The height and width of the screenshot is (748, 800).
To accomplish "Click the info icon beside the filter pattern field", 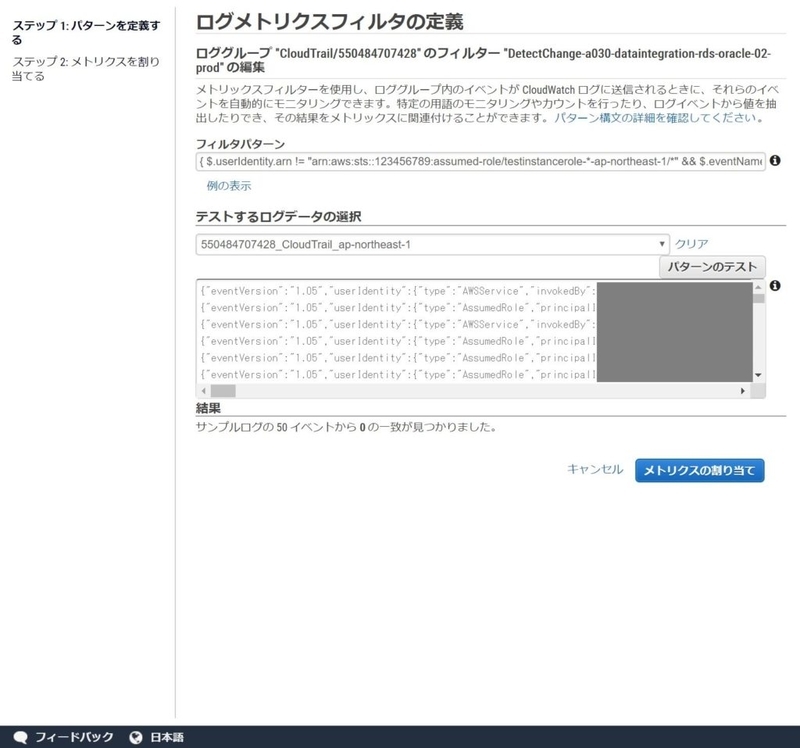I will pos(774,161).
